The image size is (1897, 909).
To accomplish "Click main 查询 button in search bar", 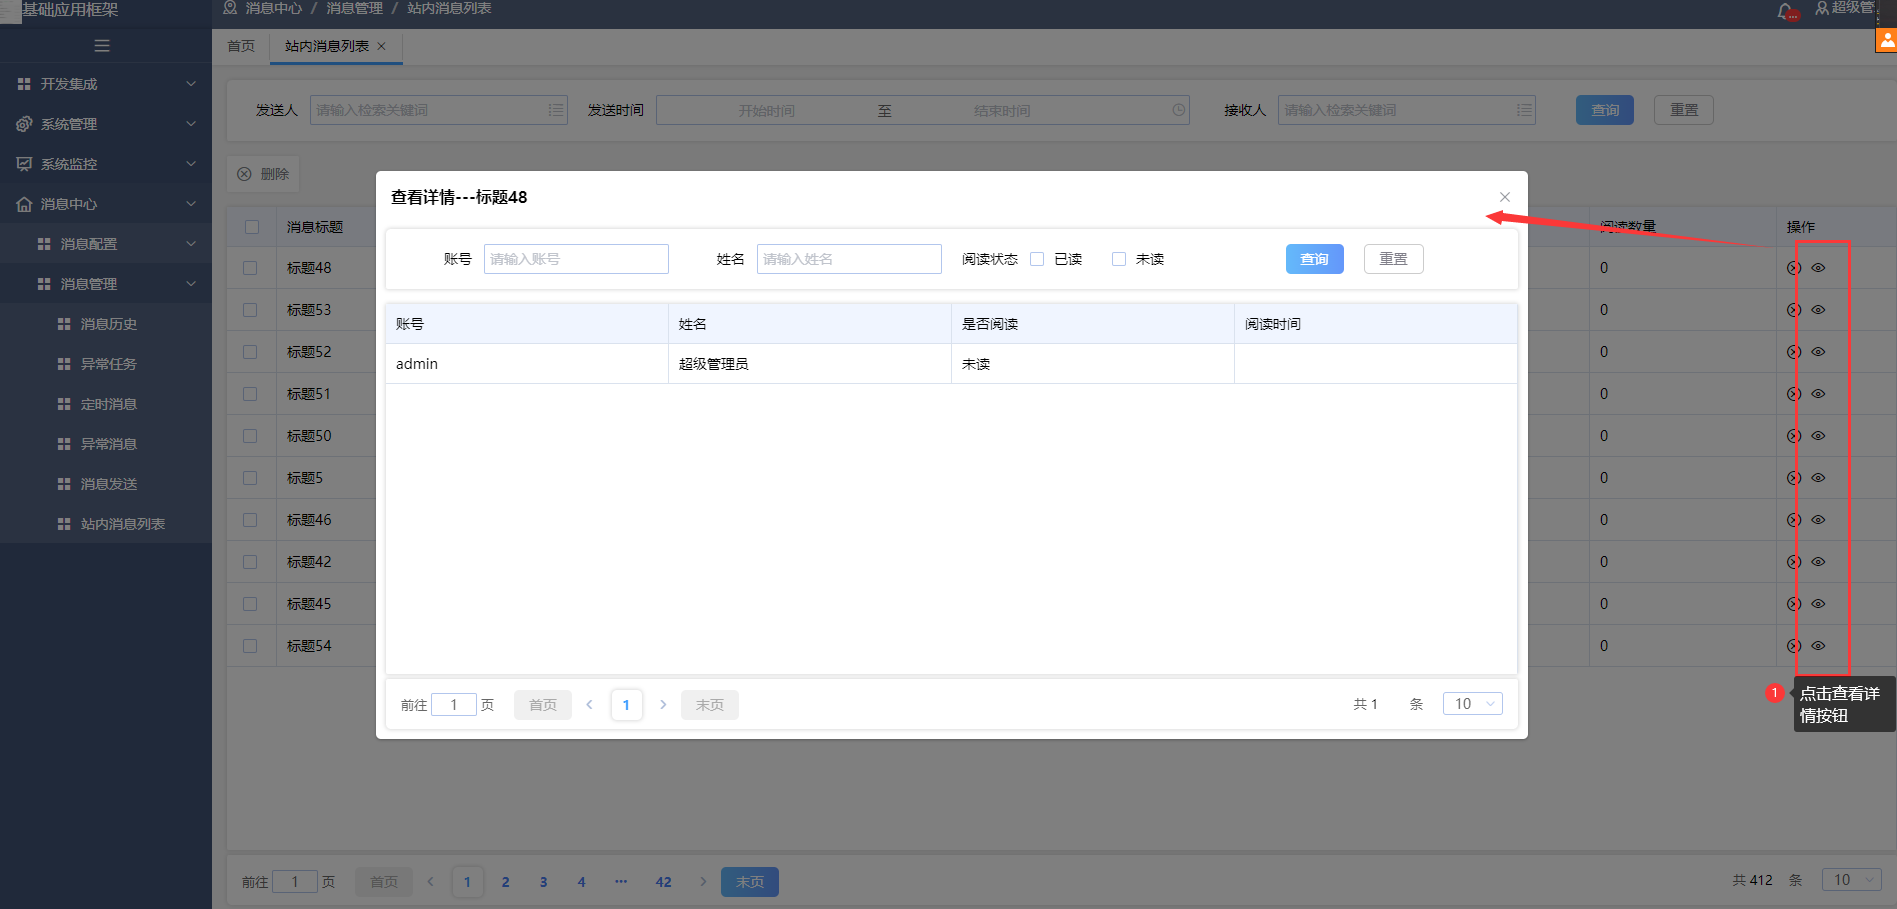I will click(x=1605, y=110).
